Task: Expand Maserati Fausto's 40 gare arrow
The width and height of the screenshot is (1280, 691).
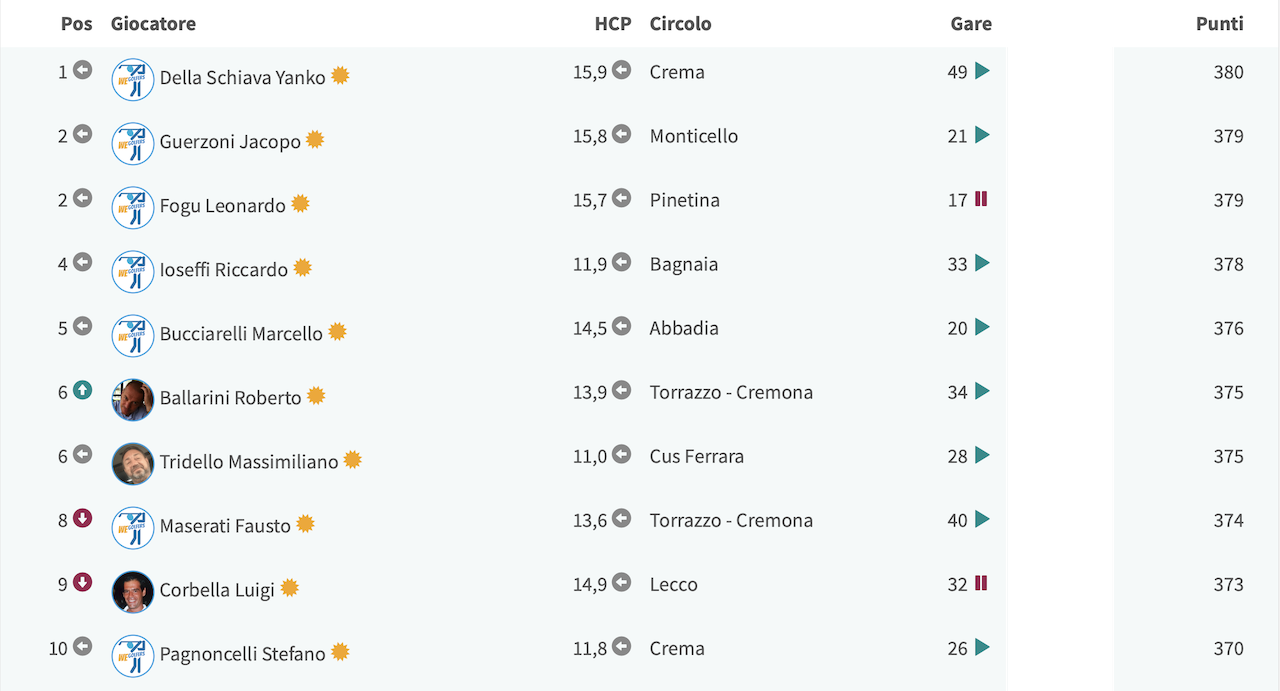Action: point(982,519)
